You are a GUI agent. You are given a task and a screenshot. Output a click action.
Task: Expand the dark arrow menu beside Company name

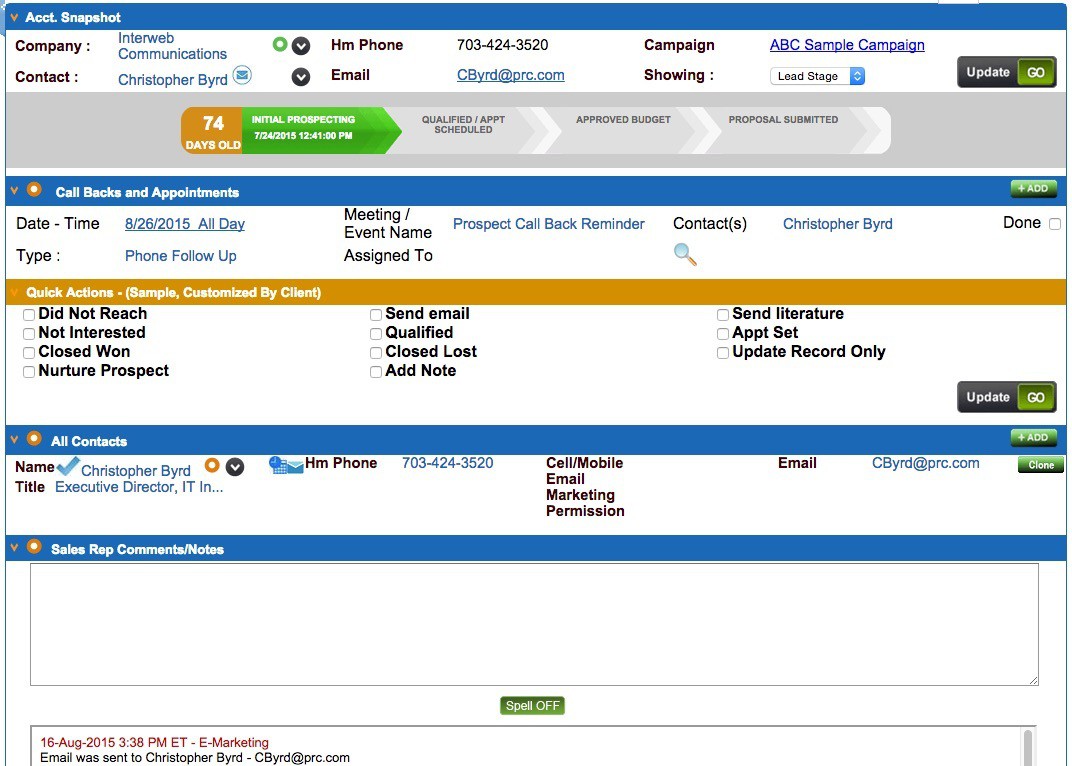[301, 46]
